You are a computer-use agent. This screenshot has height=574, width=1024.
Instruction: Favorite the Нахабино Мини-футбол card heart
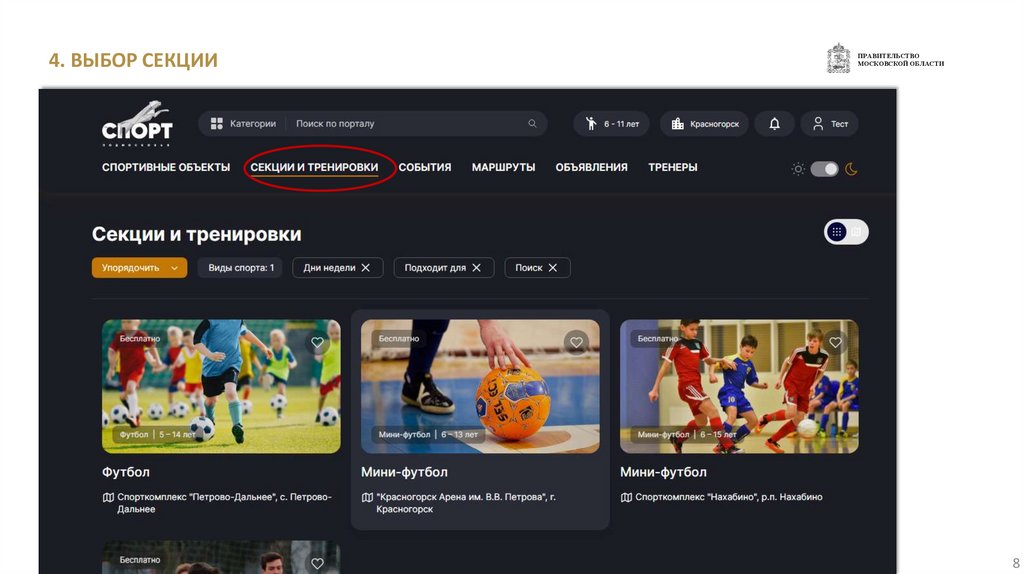coord(835,342)
